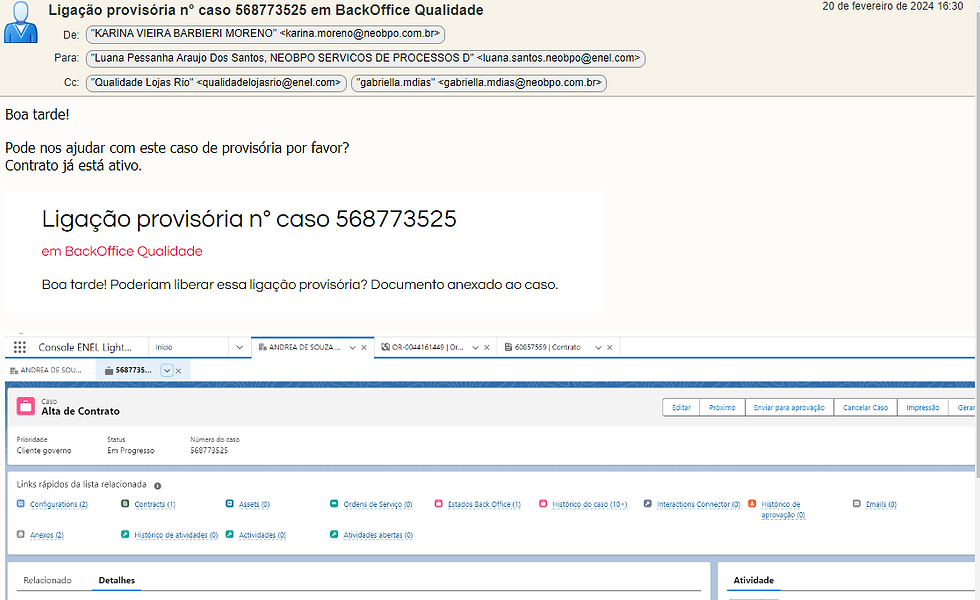Image resolution: width=980 pixels, height=600 pixels.
Task: Open 60857559 Contrato tab dropdown arrow
Action: pyautogui.click(x=598, y=348)
